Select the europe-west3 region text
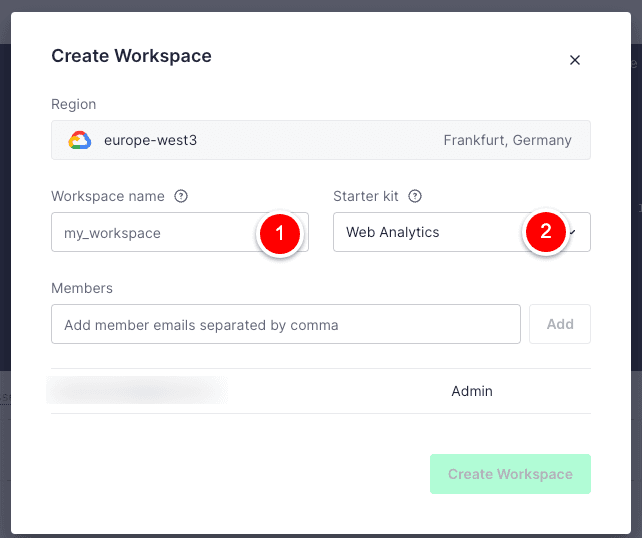 coord(150,141)
